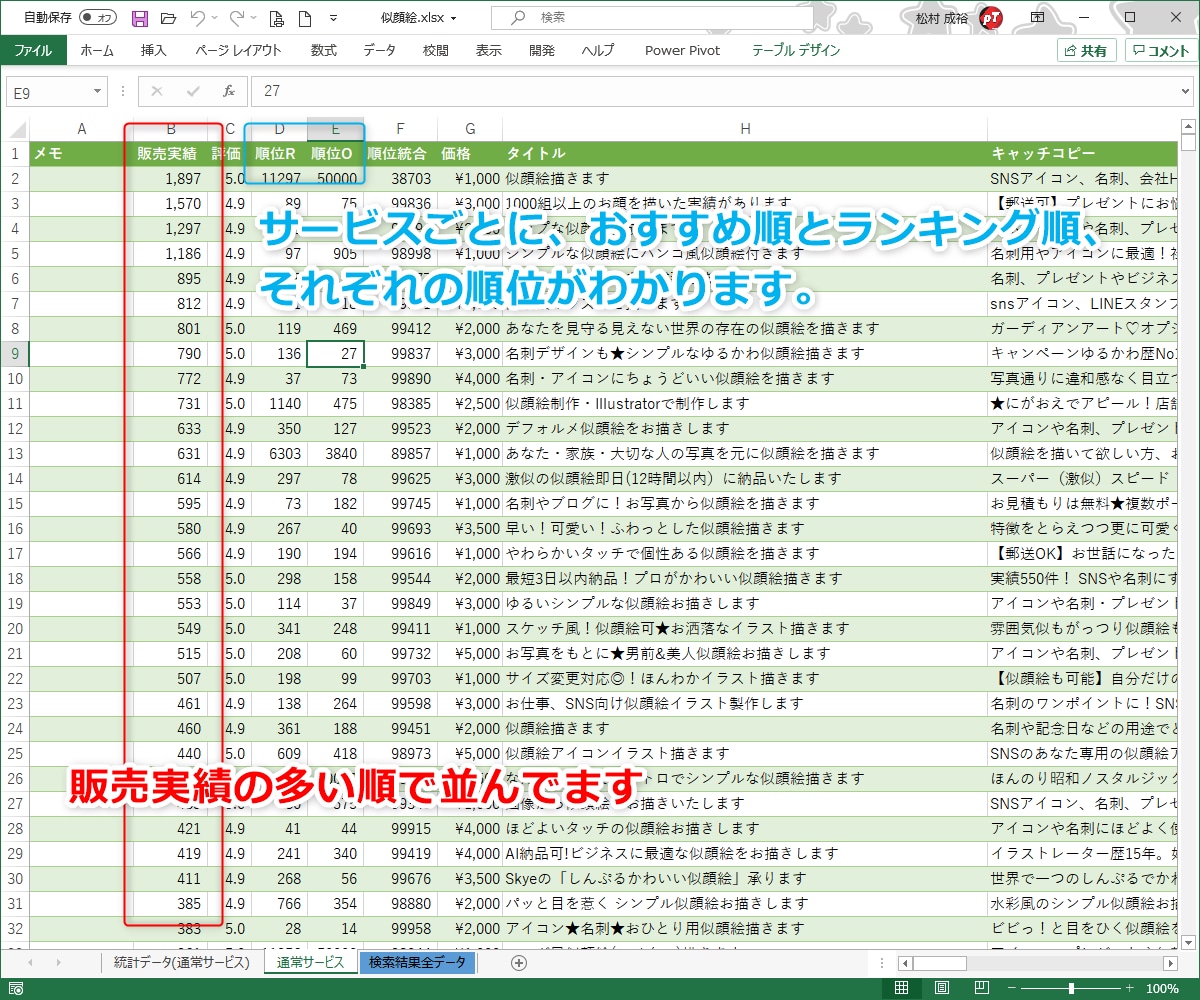Viewport: 1200px width, 1000px height.
Task: Open the 校閲 ribbon tab
Action: (435, 50)
